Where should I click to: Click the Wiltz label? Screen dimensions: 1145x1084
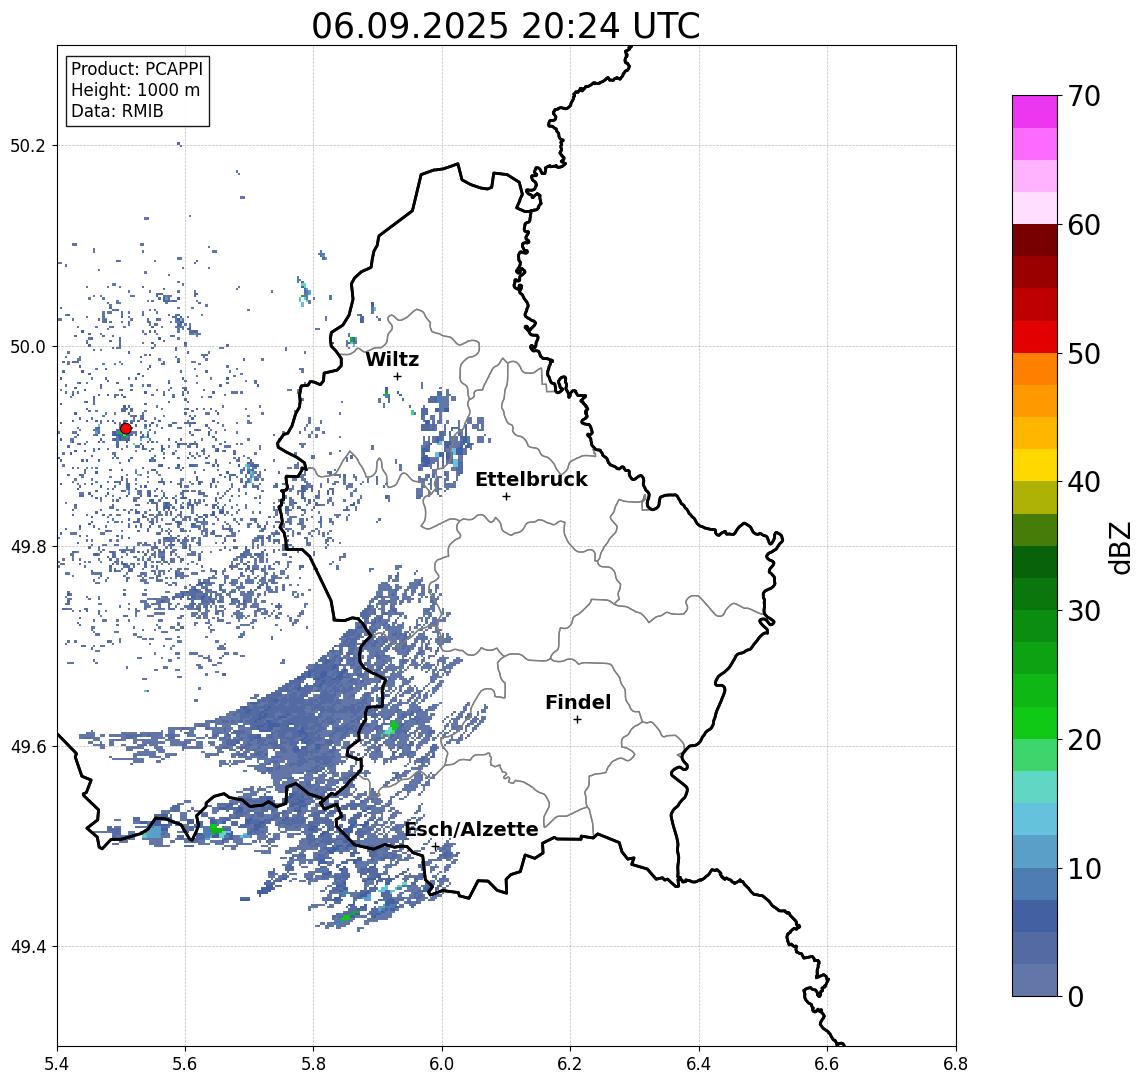pos(392,359)
